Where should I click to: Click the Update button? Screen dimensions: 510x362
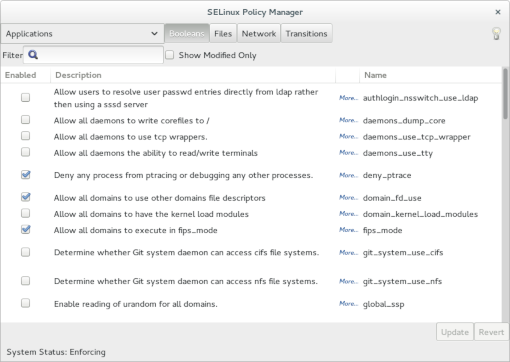455,332
